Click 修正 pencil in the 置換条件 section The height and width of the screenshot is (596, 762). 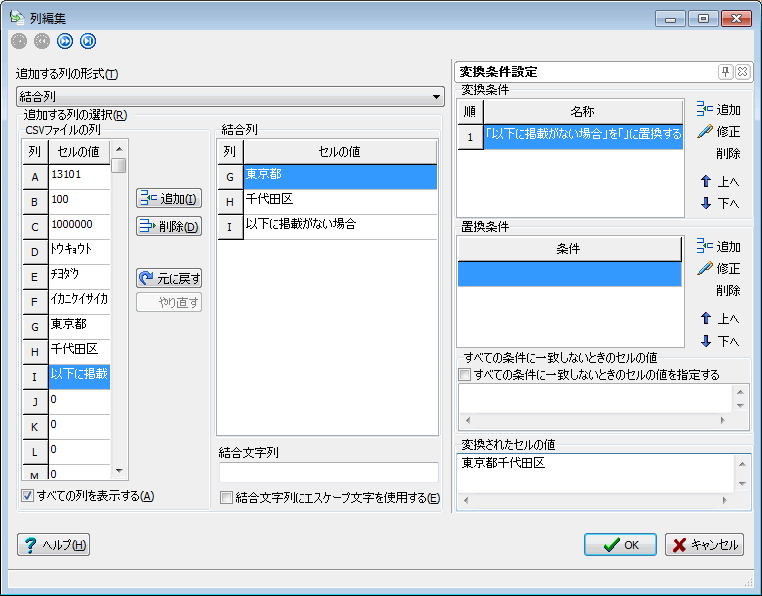tap(718, 269)
